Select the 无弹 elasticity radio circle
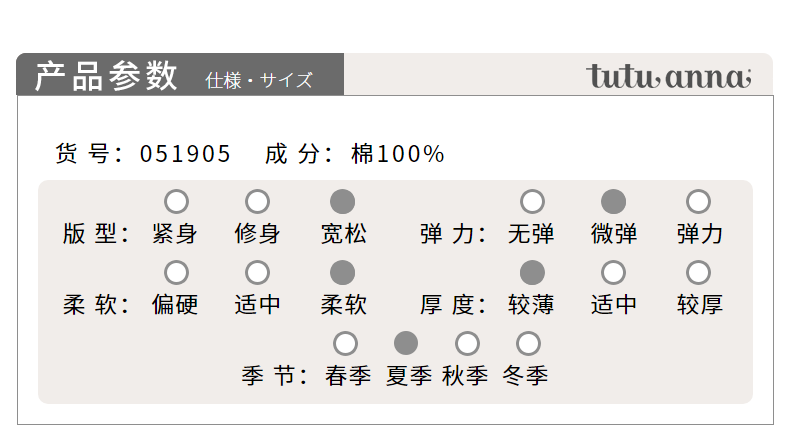 click(x=533, y=201)
